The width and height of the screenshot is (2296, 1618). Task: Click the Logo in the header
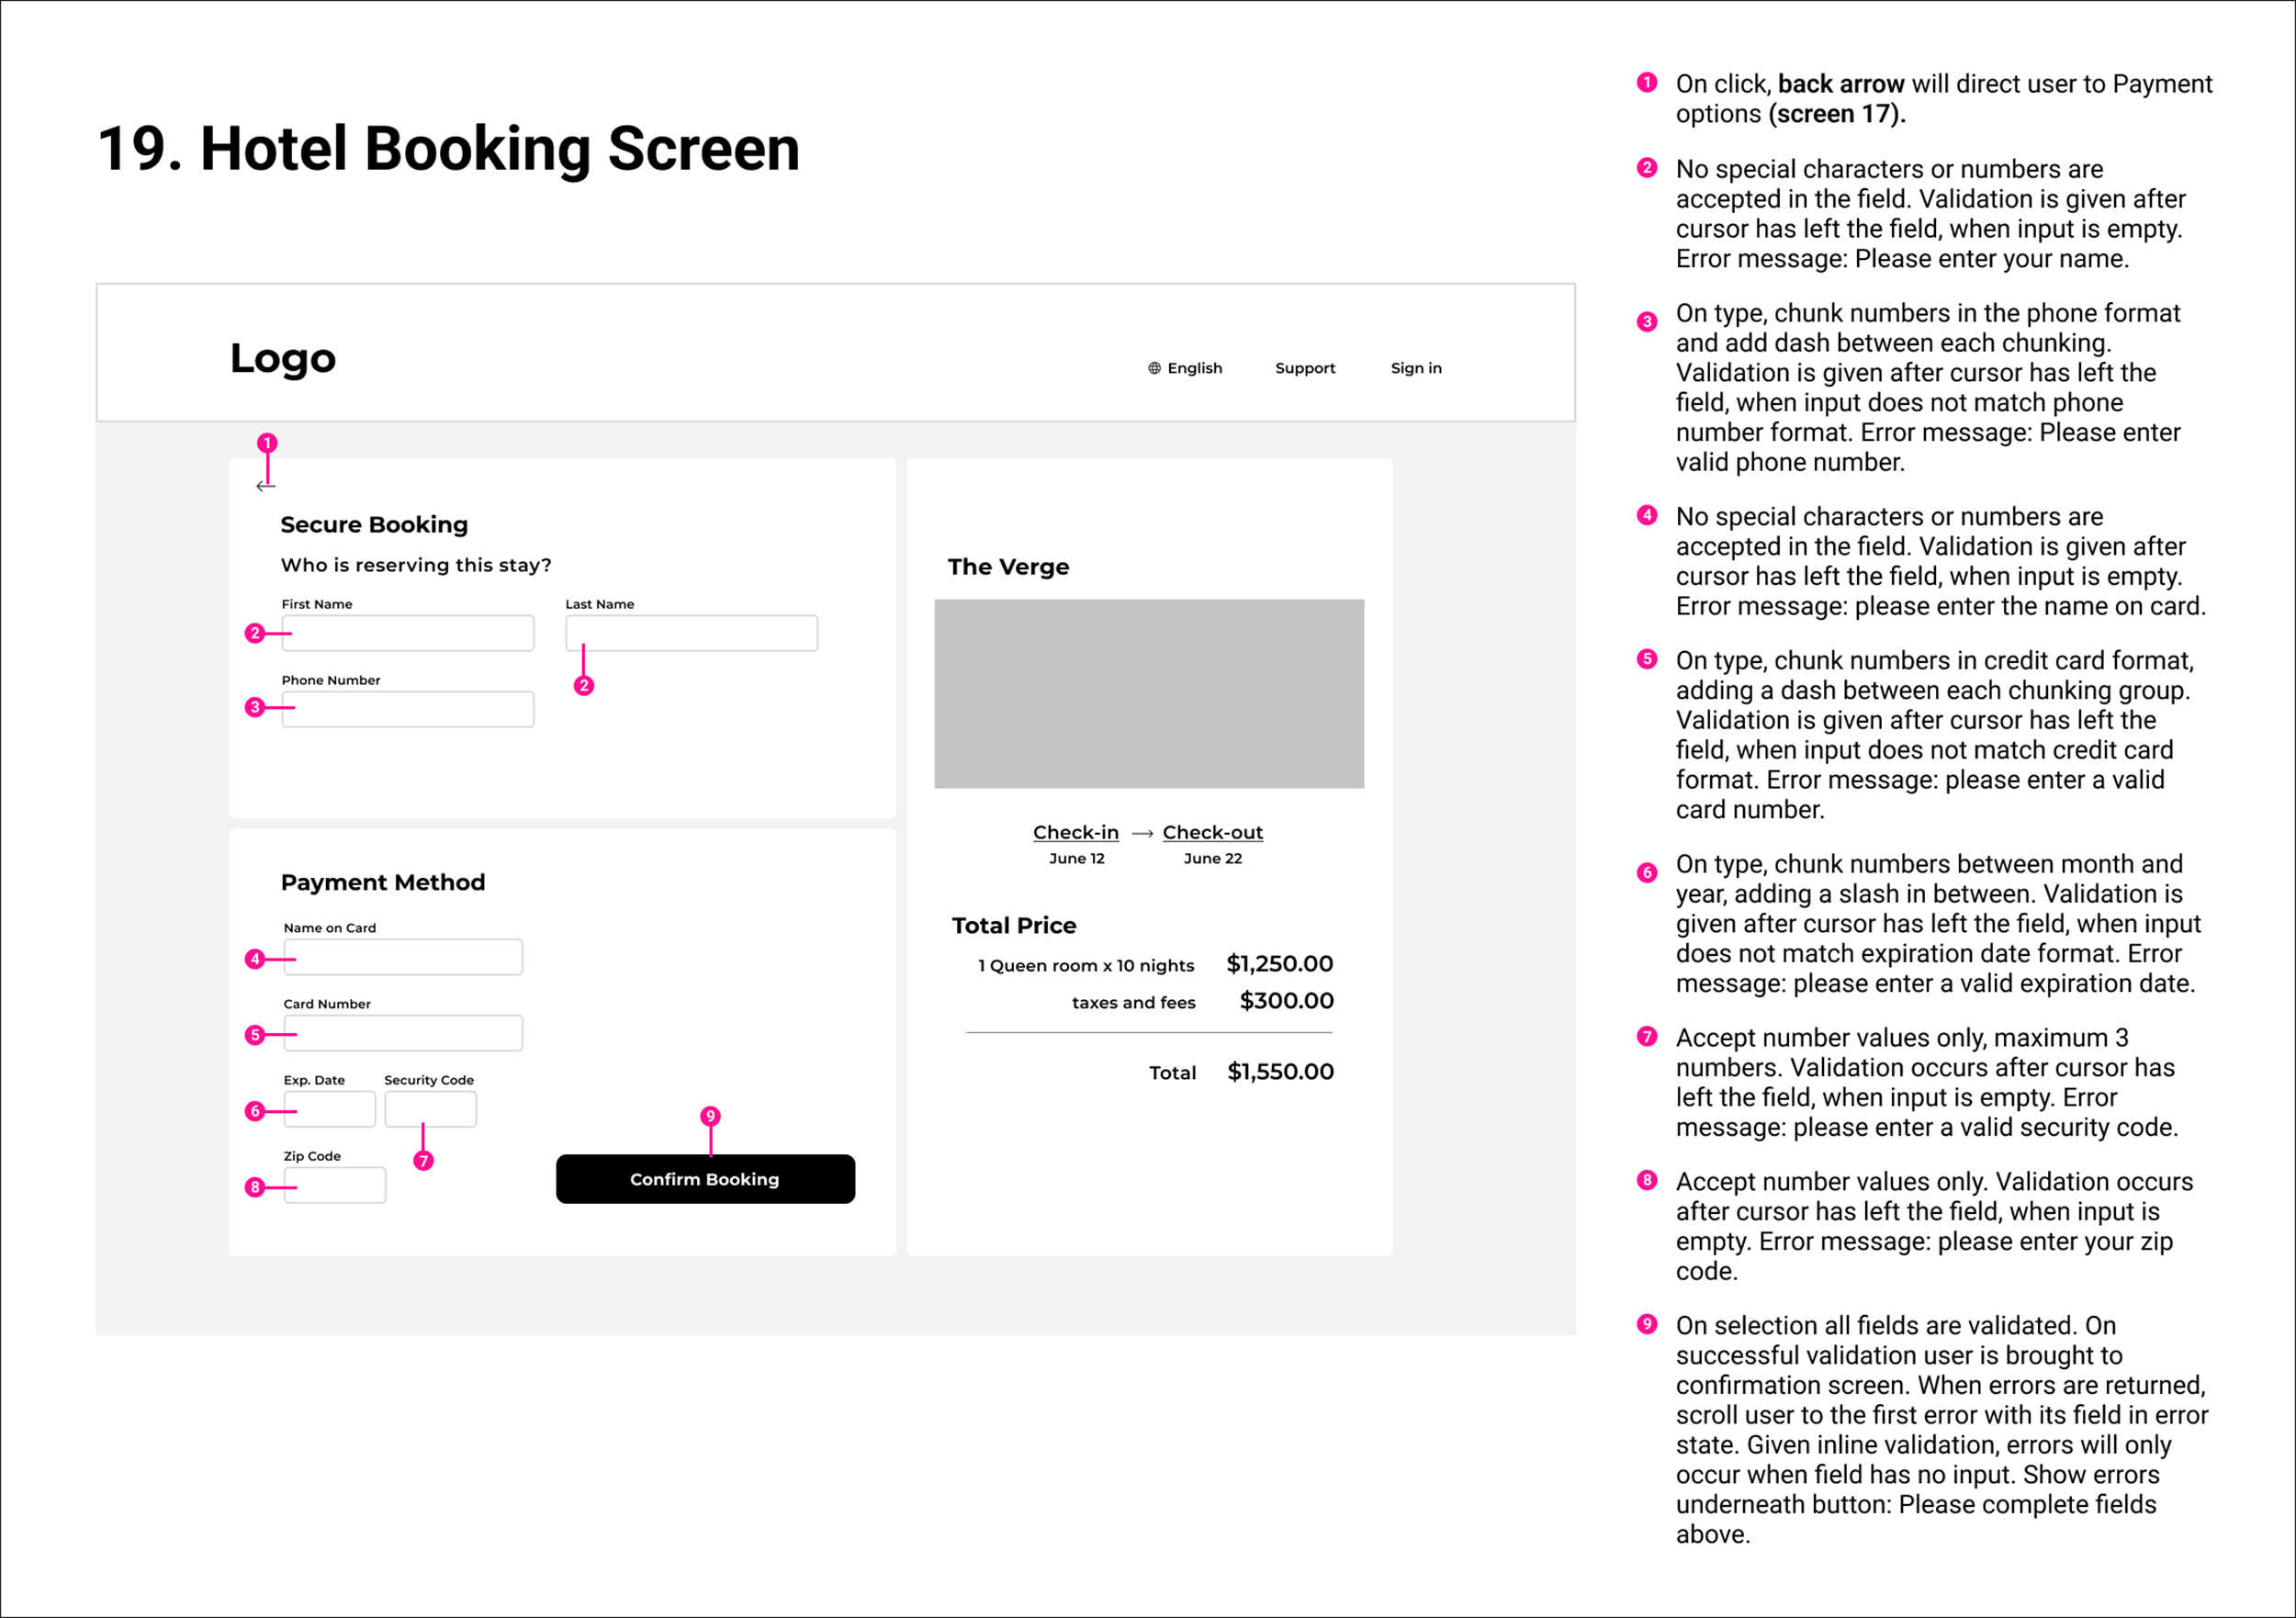[283, 358]
